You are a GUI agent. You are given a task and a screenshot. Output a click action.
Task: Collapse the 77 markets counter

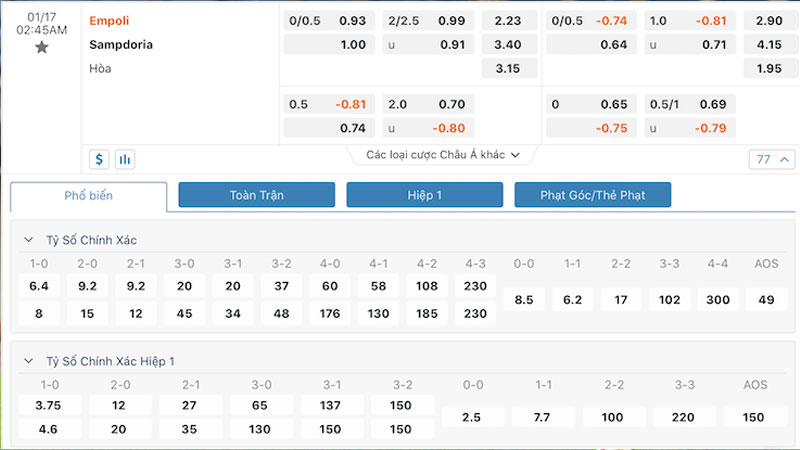771,159
